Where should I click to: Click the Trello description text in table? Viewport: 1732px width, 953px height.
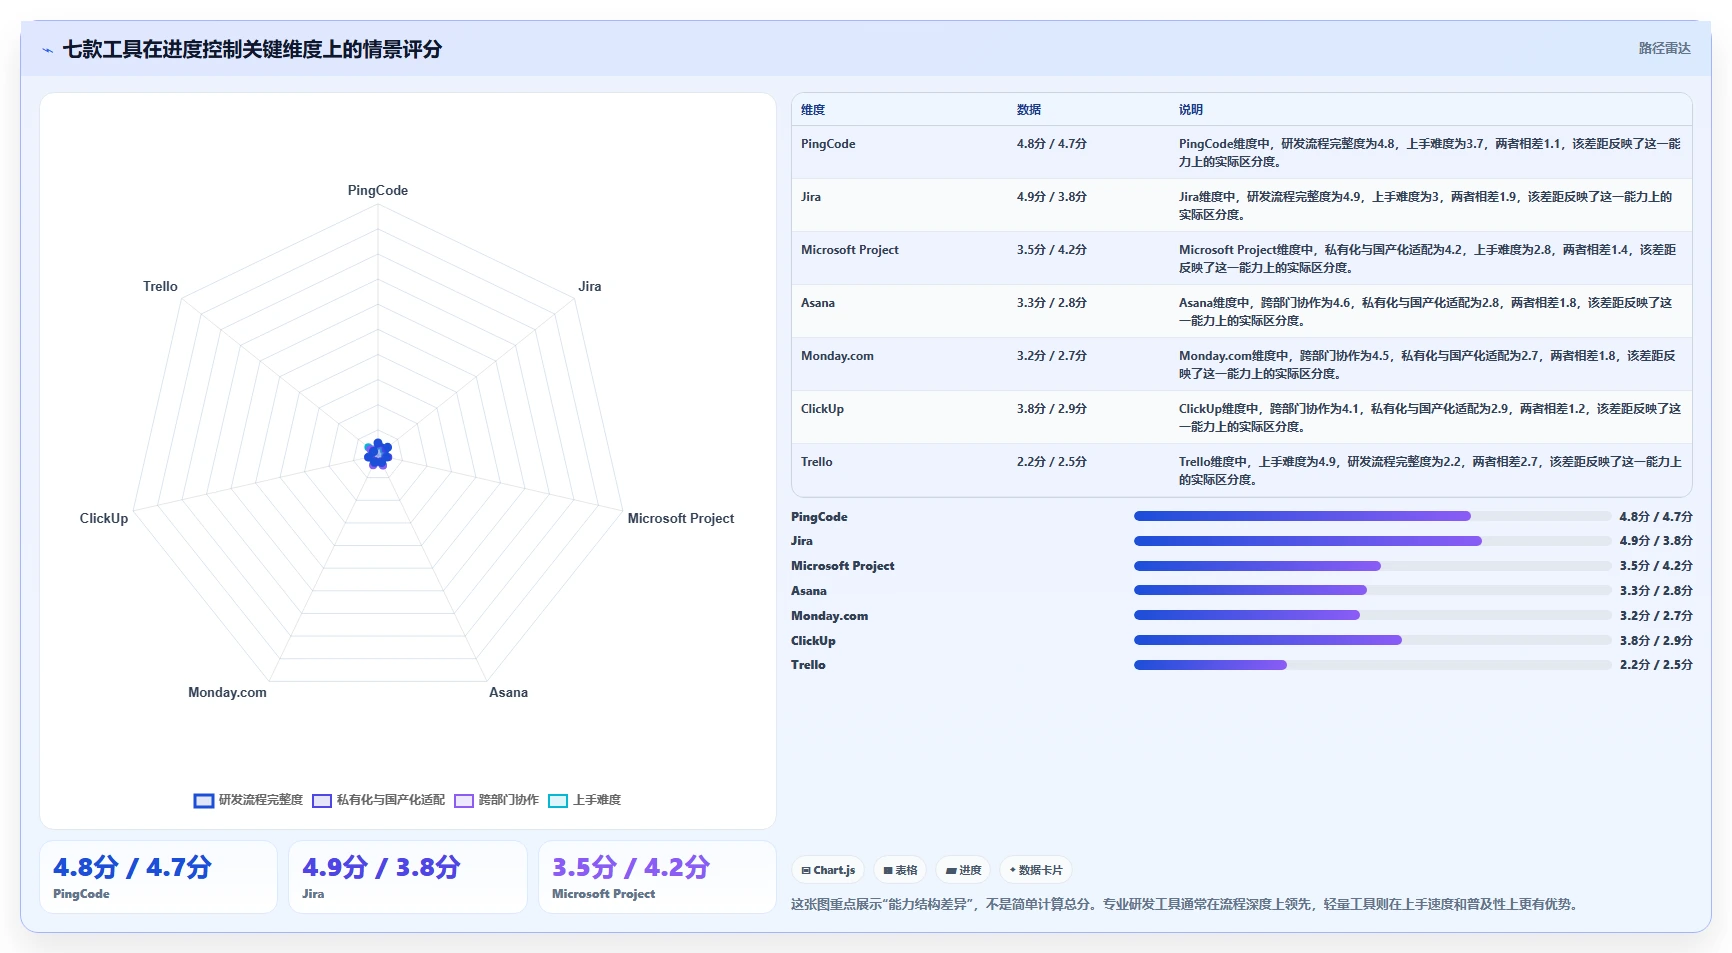tap(1430, 471)
